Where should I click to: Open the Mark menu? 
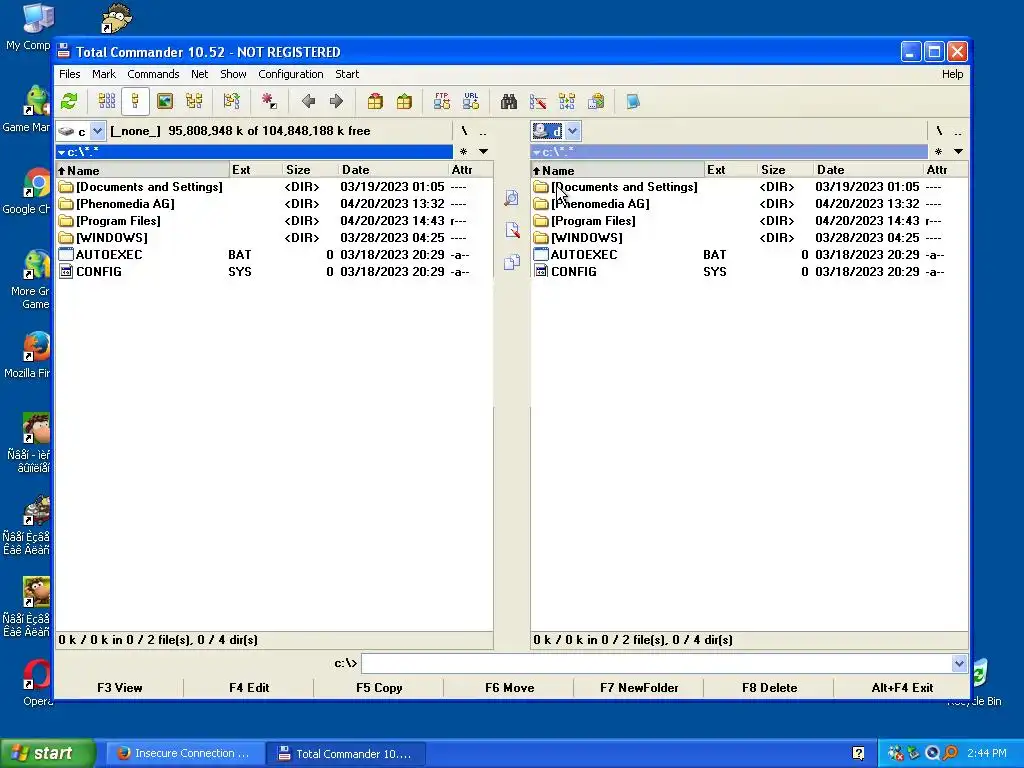coord(104,74)
